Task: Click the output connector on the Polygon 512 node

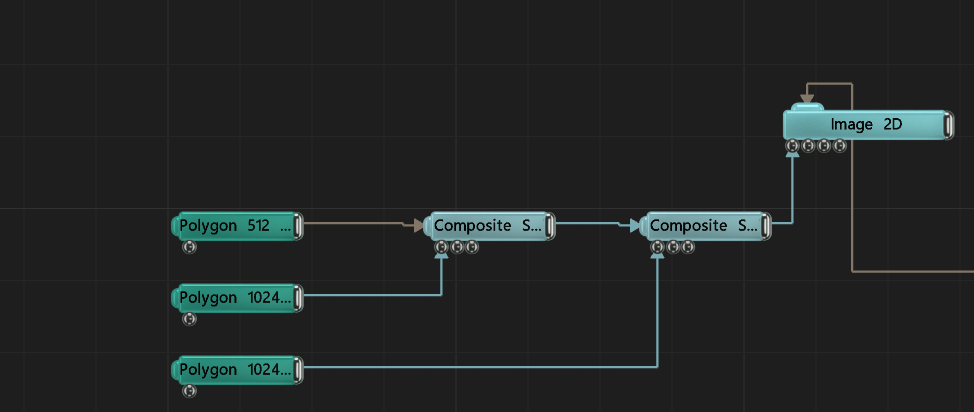Action: (x=298, y=226)
